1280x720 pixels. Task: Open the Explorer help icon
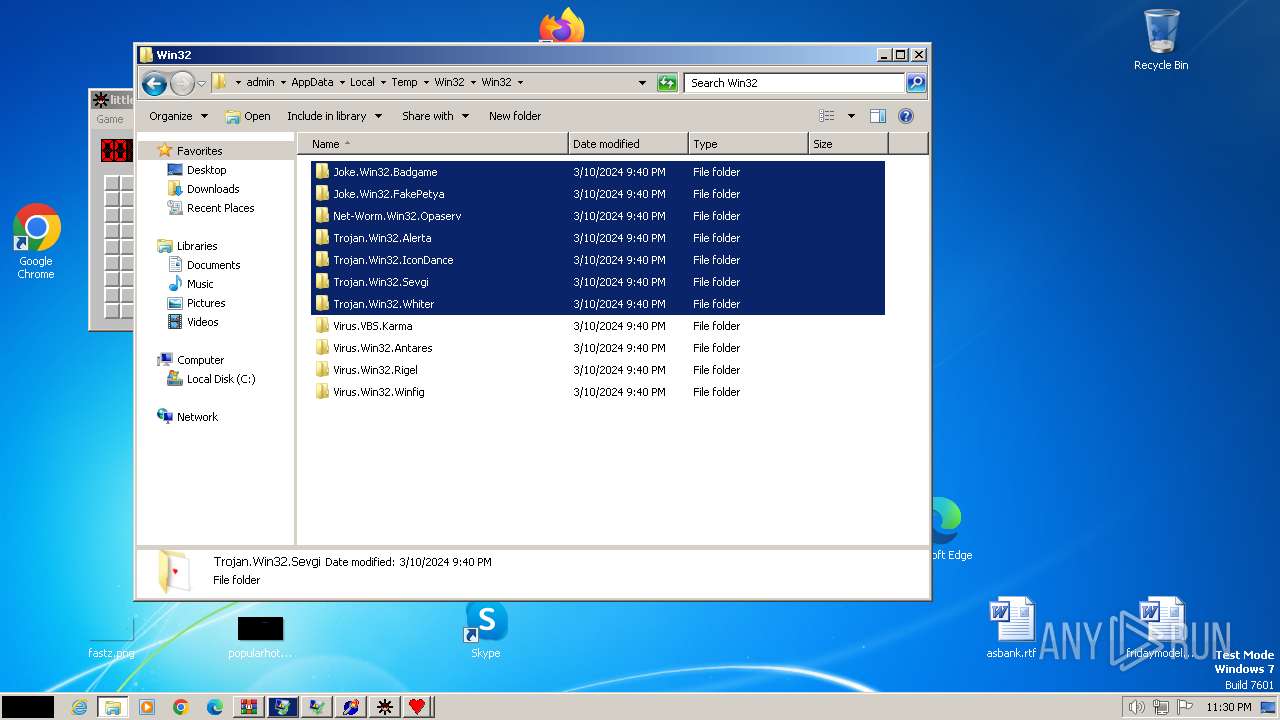pyautogui.click(x=906, y=116)
